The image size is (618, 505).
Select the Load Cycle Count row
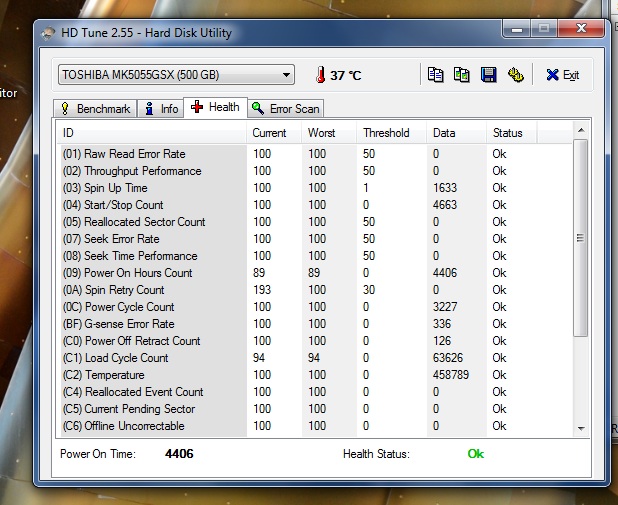pyautogui.click(x=315, y=358)
